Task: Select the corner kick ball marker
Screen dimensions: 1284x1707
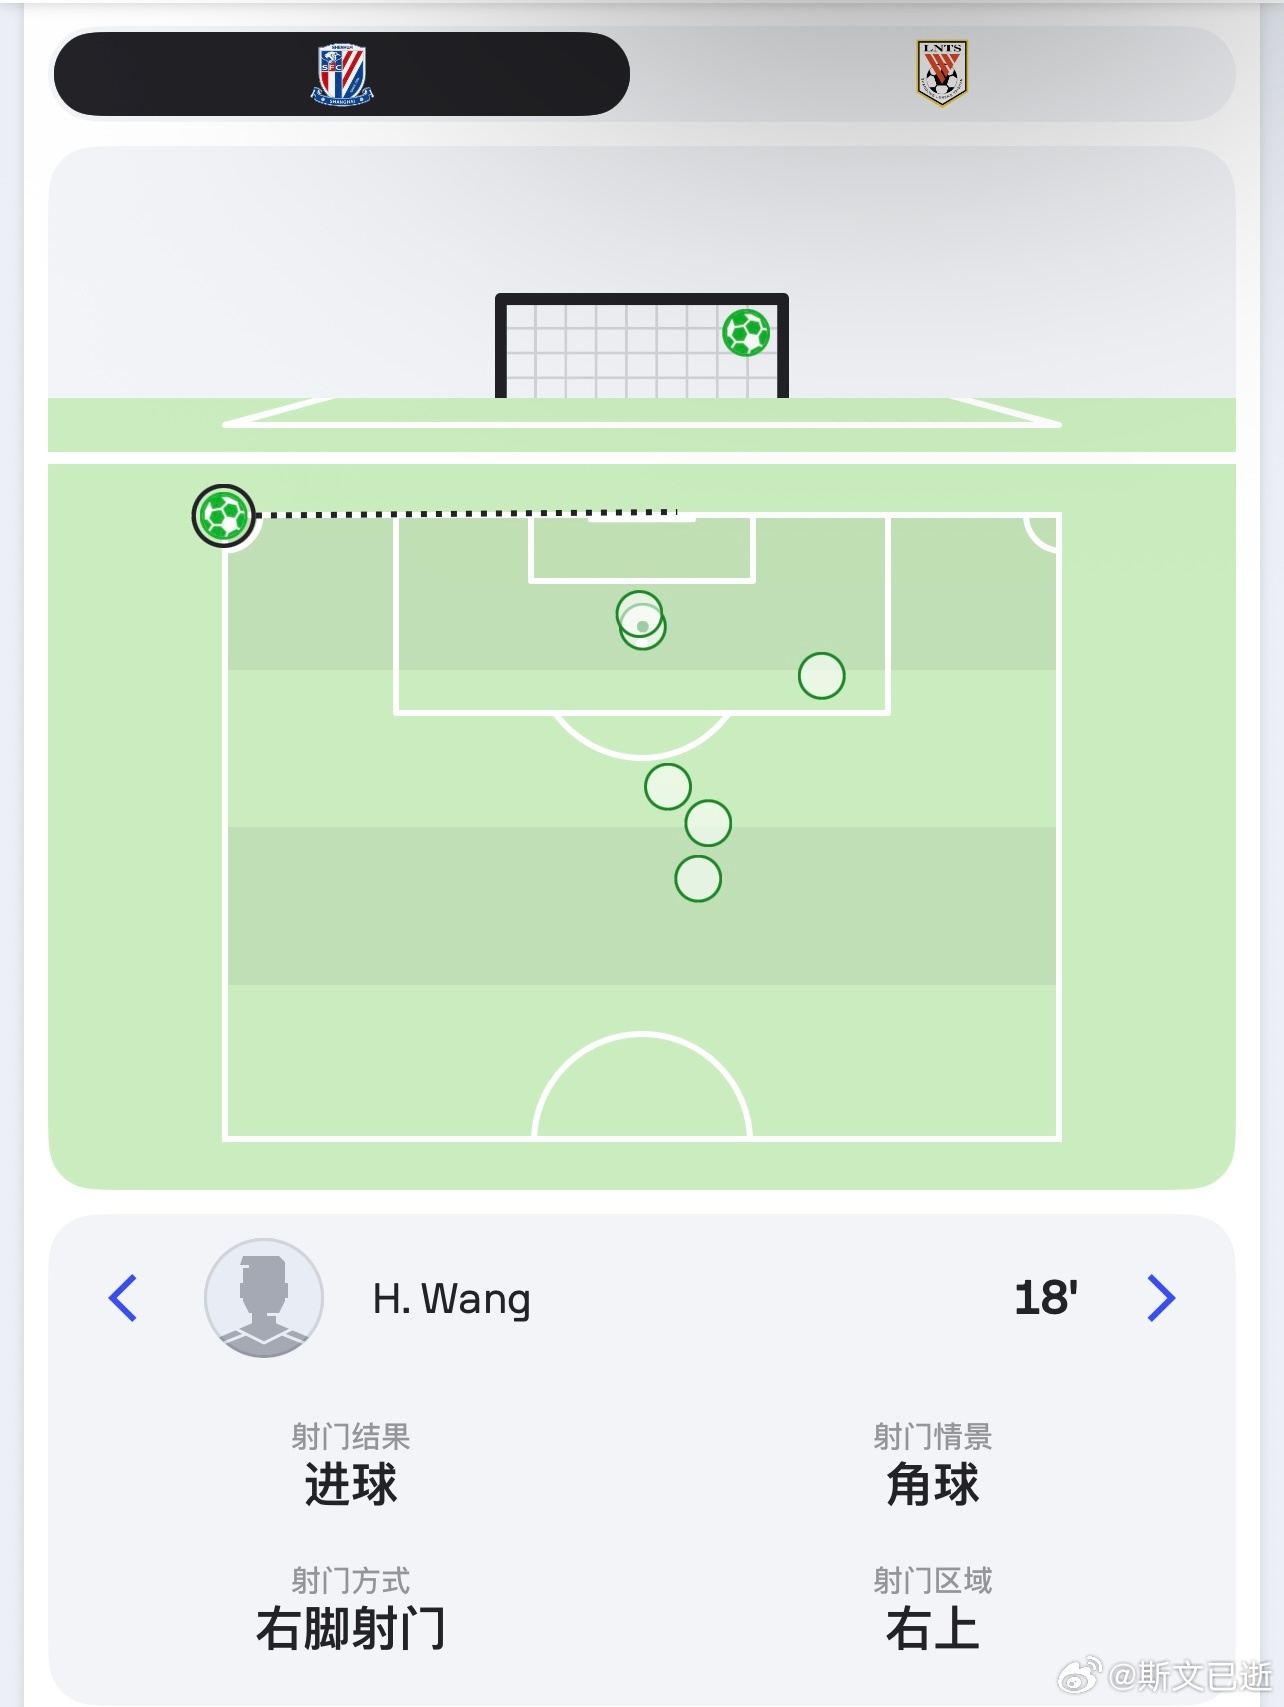Action: [224, 516]
